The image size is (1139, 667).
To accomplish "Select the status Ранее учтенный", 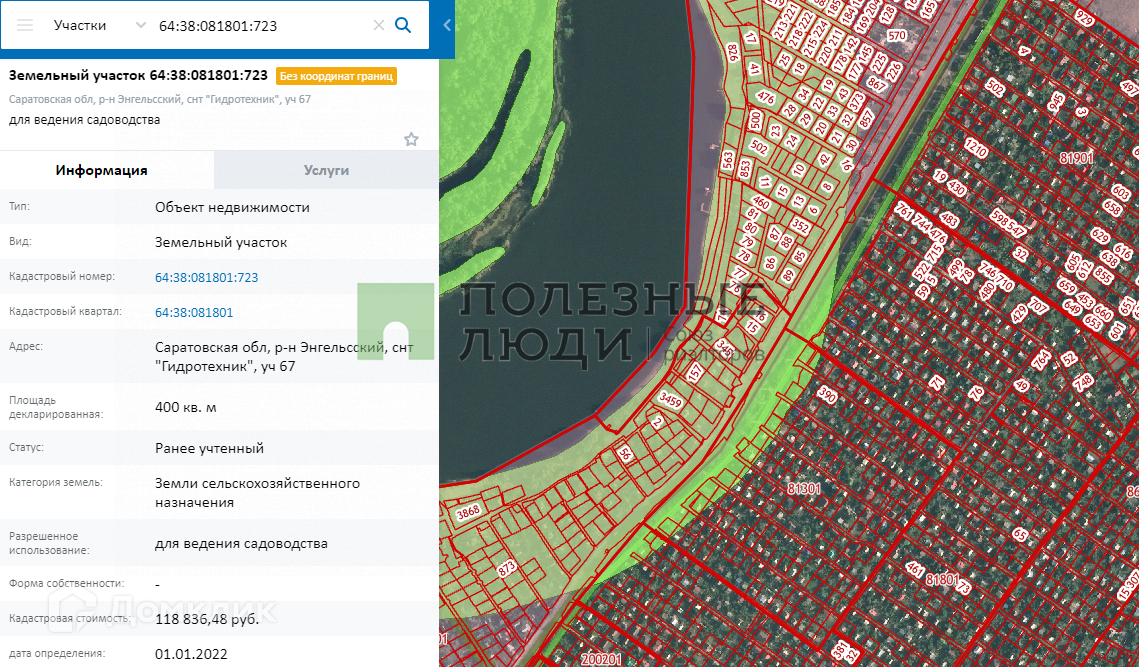I will point(209,448).
